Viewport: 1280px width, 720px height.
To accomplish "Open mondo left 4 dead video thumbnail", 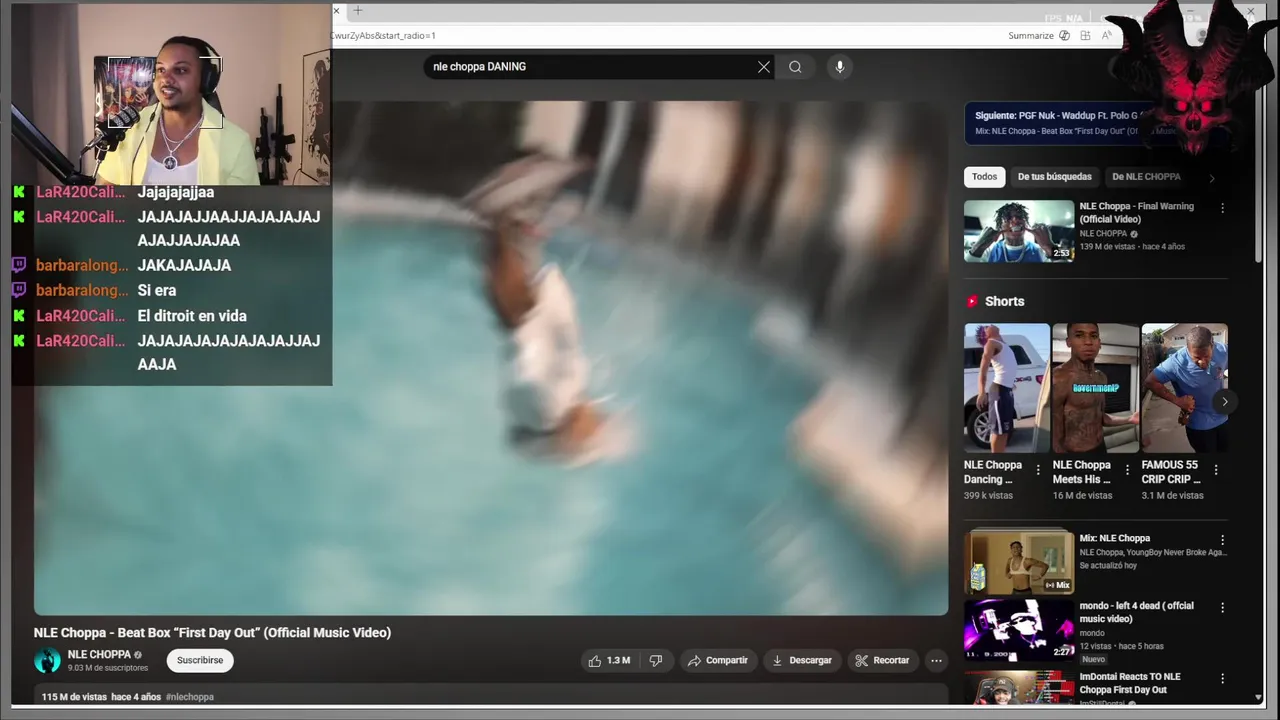I will point(1019,630).
